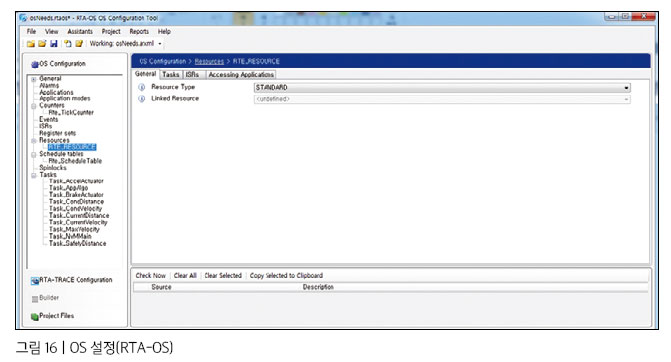
Task: Click the blue save disk icon
Action: (x=54, y=44)
